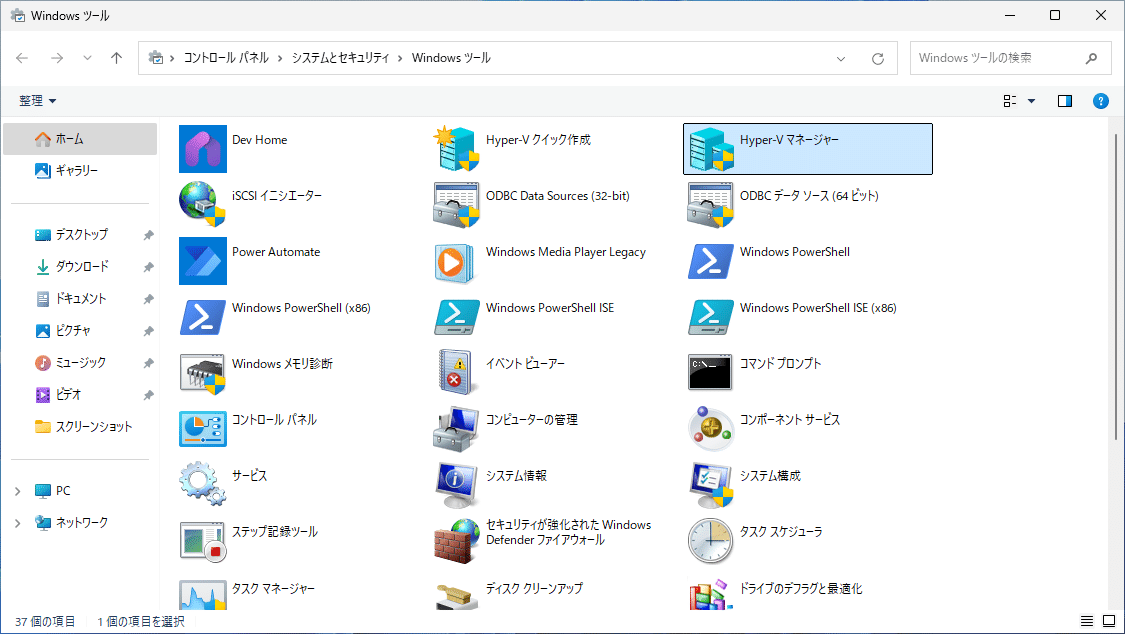Screen dimensions: 1125x634
Task: Click the search magnifier icon
Action: point(1091,59)
